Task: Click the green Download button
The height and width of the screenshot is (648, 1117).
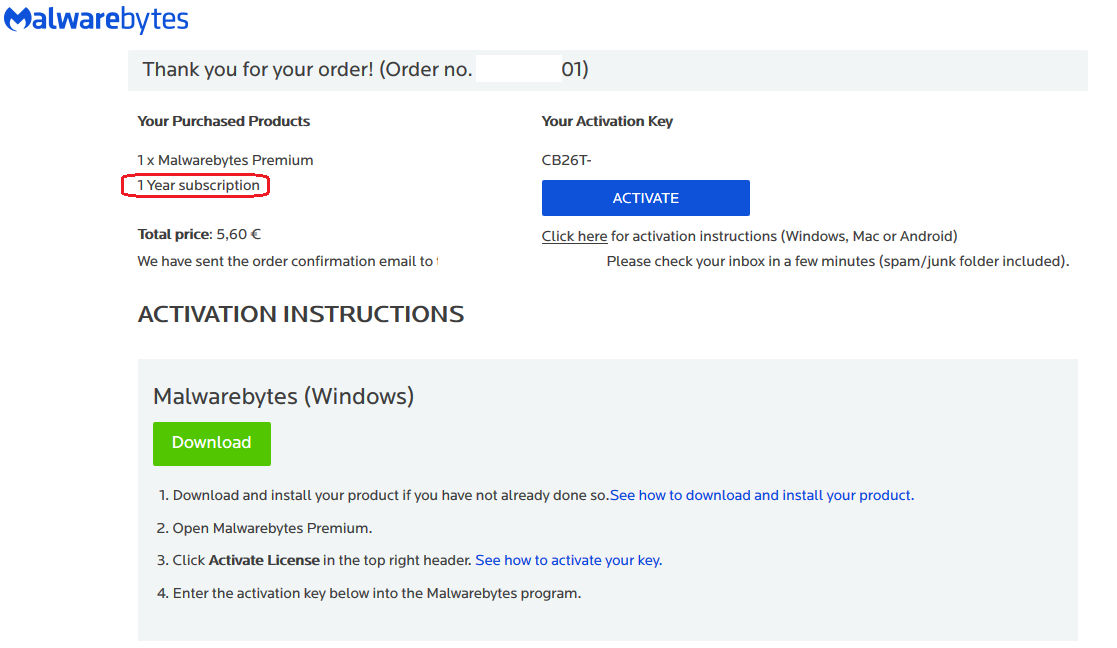Action: 211,443
